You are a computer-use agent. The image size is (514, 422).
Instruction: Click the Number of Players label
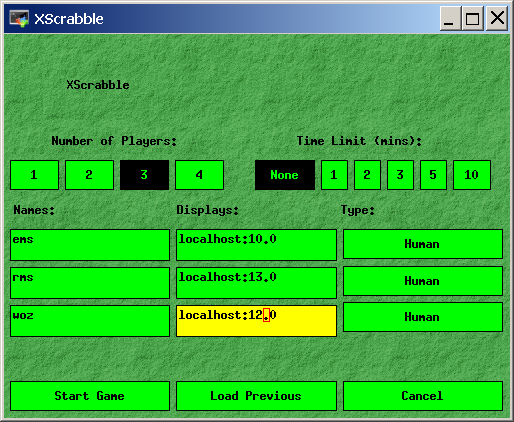[114, 141]
